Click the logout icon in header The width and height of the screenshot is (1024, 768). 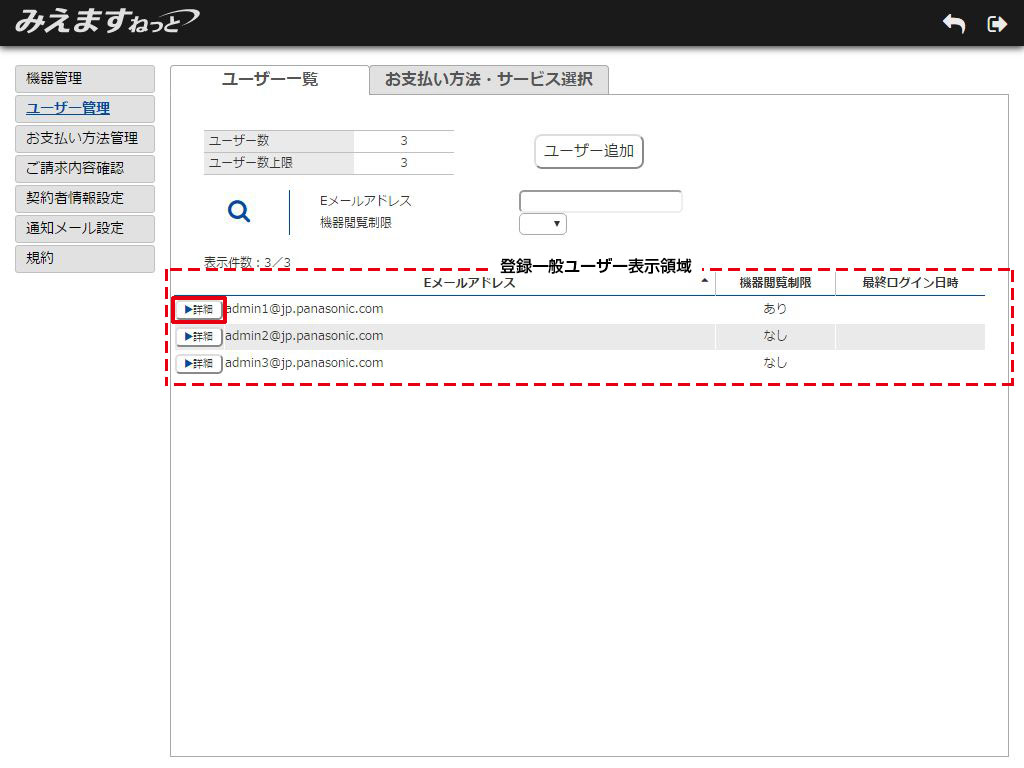point(996,24)
